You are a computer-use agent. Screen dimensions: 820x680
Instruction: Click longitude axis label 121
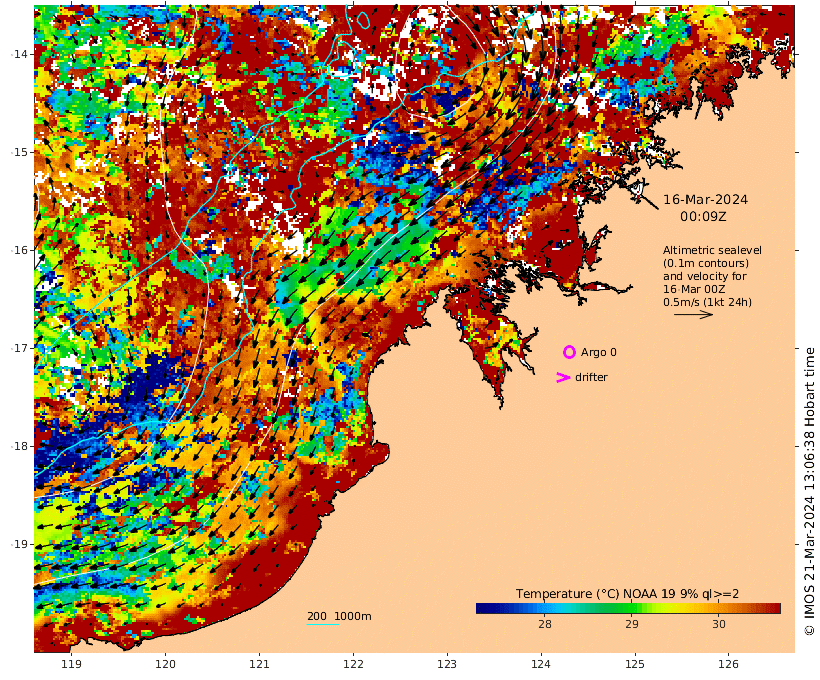(259, 664)
